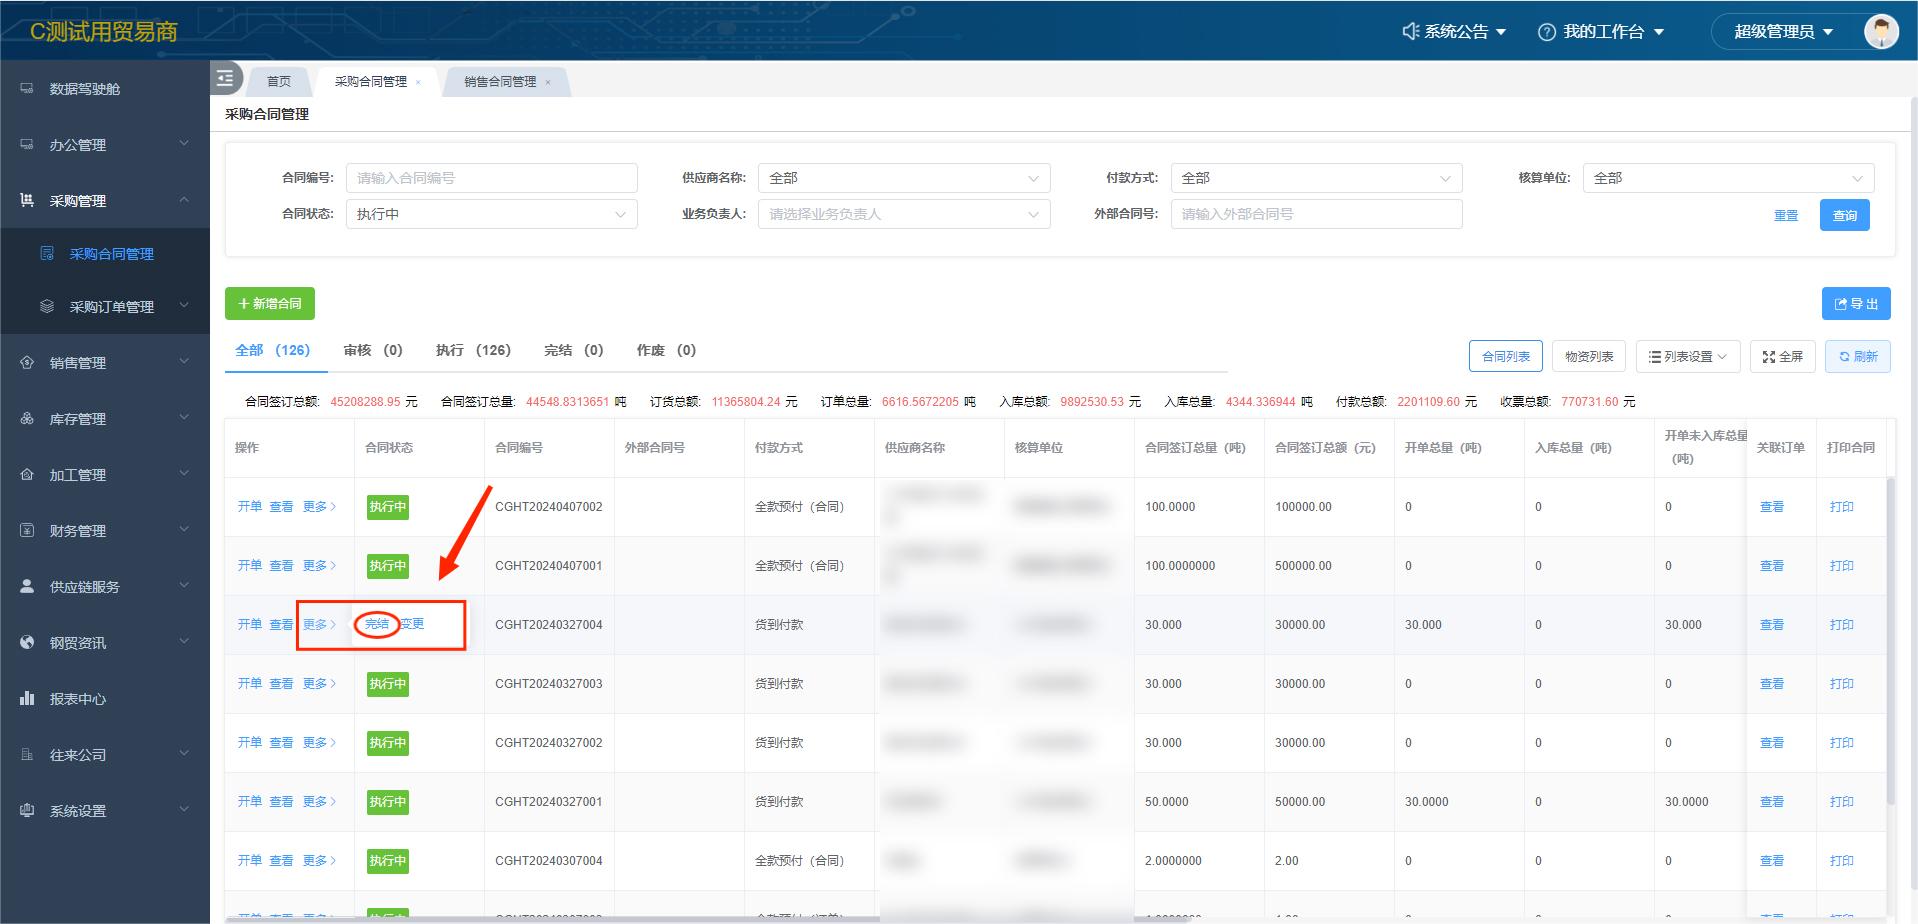Click the 刷新 refresh button

[x=1857, y=357]
